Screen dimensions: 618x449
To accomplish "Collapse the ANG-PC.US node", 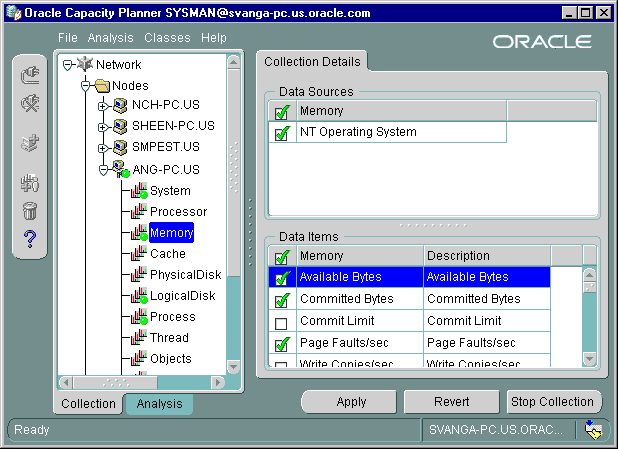I will tap(102, 170).
